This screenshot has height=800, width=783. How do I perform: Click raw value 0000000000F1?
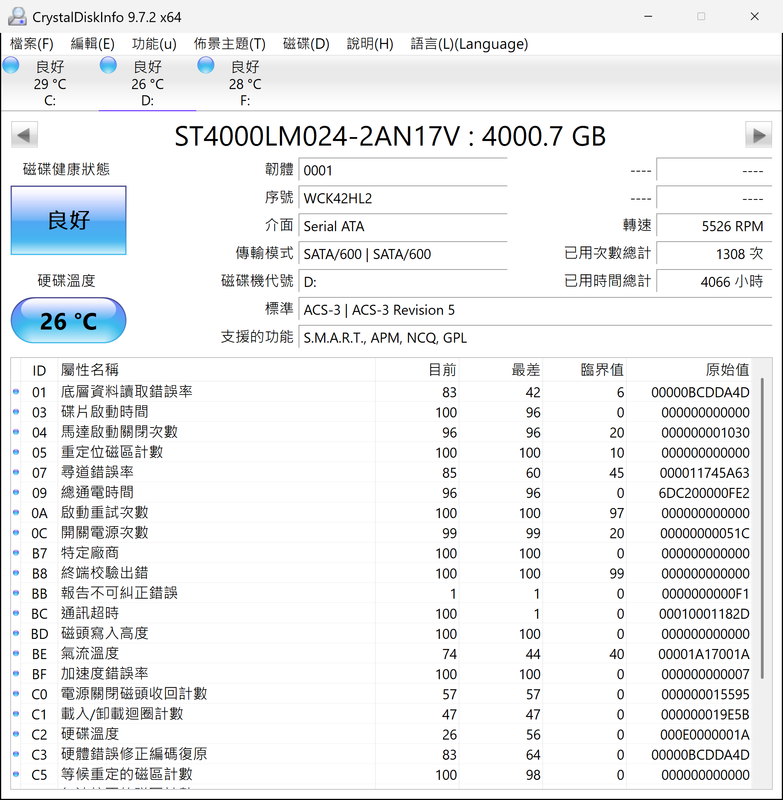pyautogui.click(x=705, y=594)
